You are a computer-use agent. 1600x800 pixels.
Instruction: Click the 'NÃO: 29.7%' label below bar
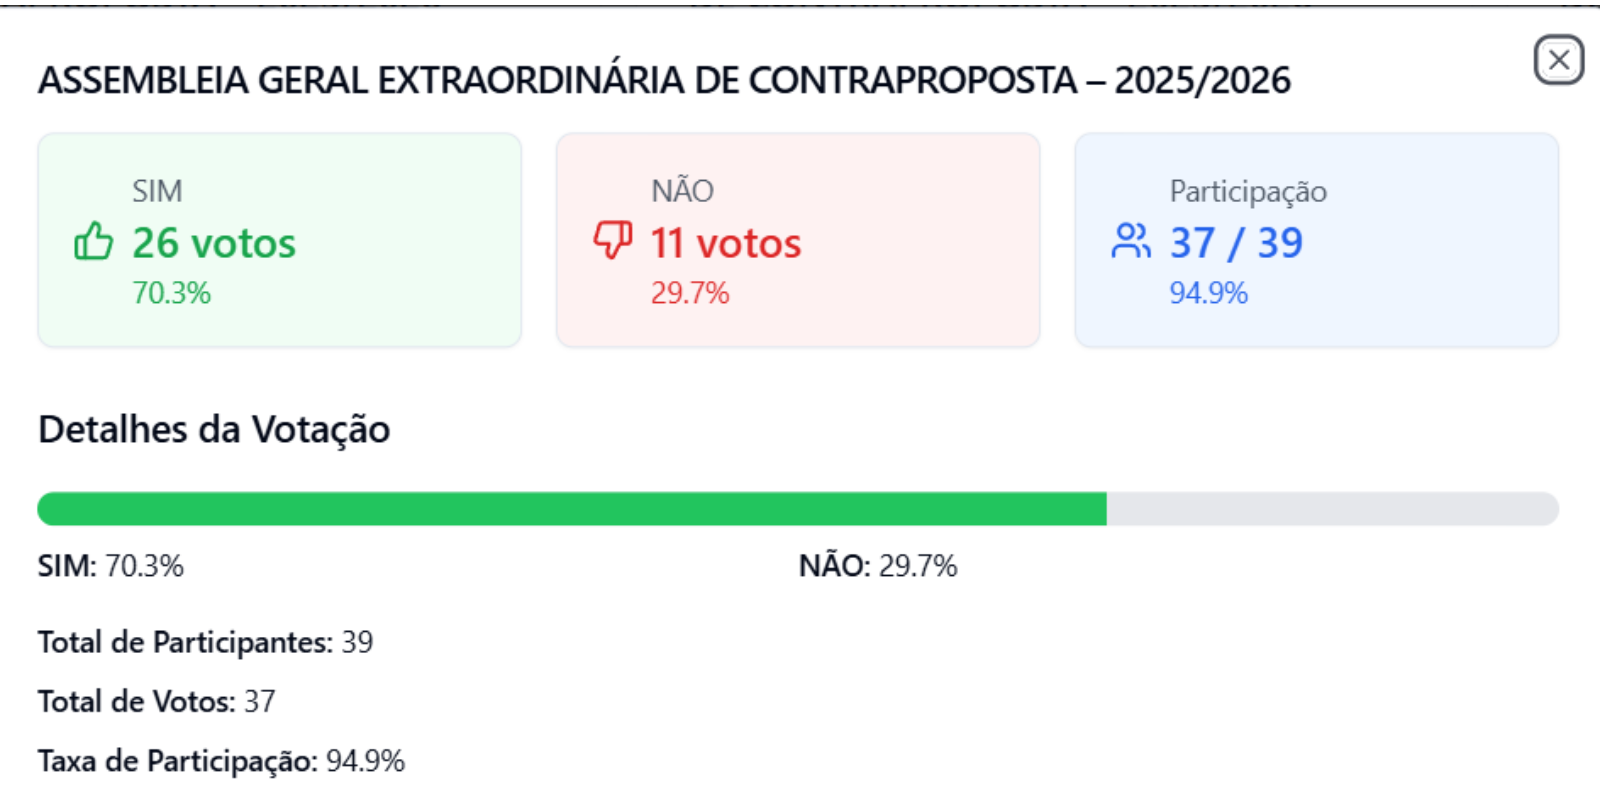coord(878,566)
